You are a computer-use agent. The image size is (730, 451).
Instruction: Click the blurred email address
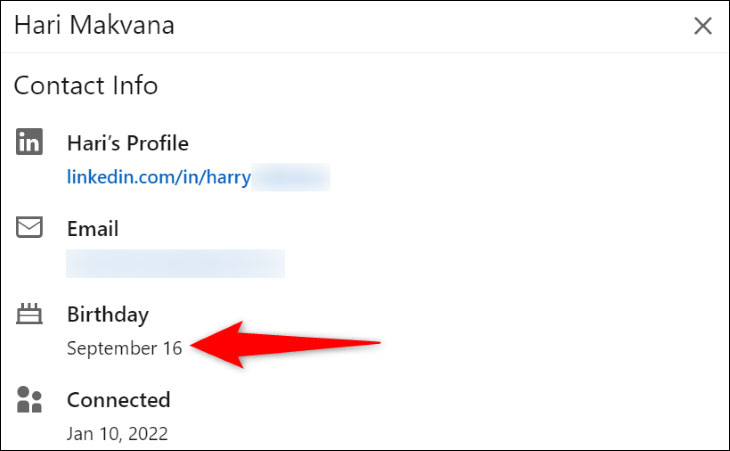(175, 263)
